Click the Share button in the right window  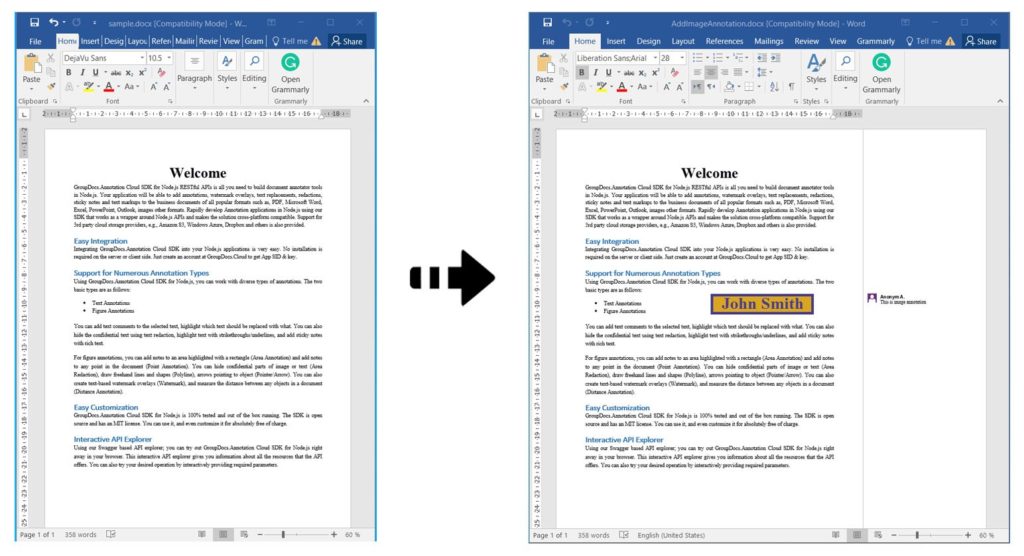pos(980,41)
